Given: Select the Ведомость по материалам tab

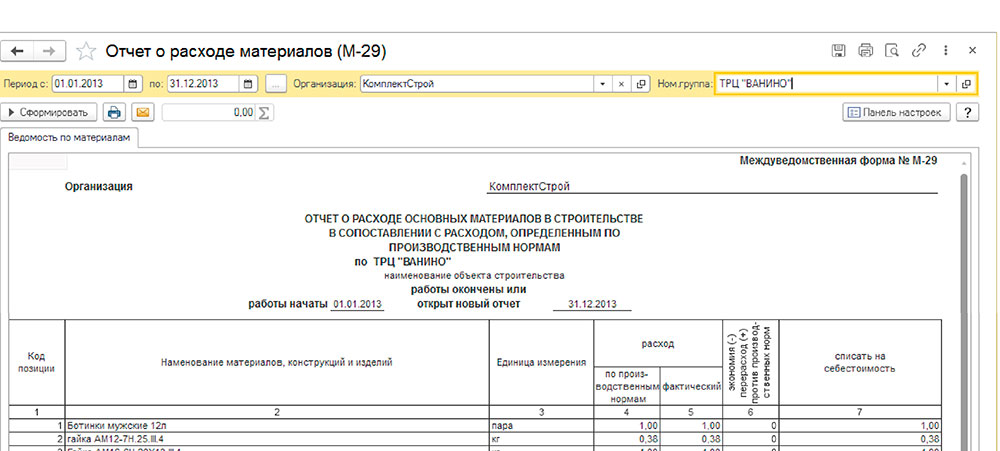Looking at the screenshot, I should 69,138.
